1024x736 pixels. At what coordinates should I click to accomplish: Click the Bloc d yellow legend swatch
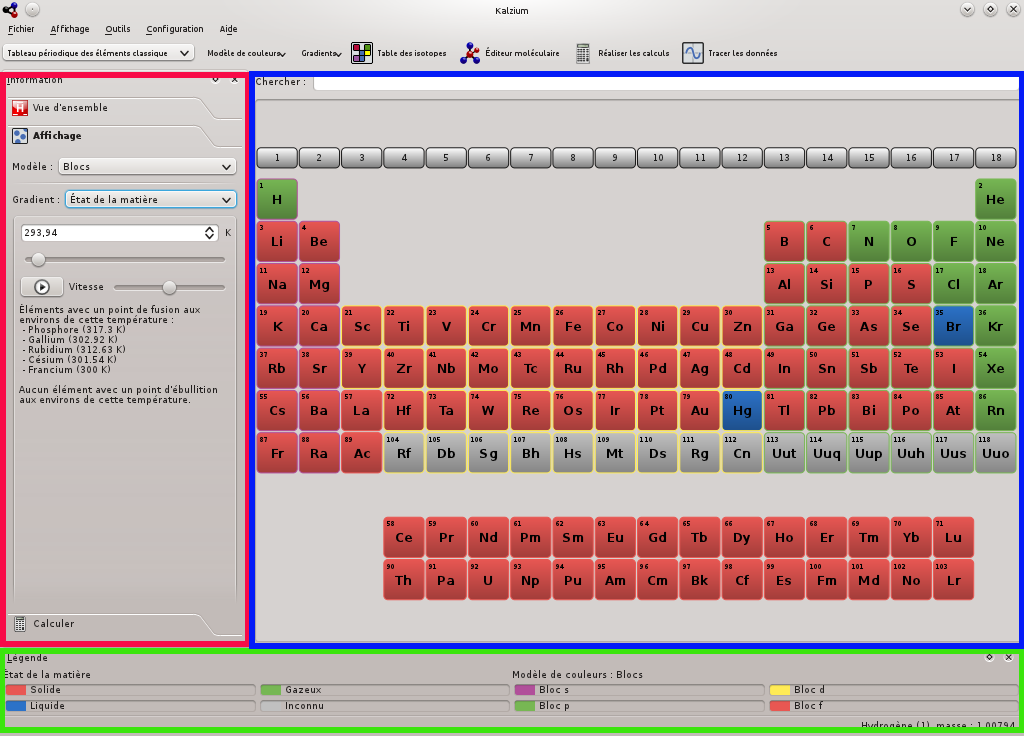click(779, 690)
